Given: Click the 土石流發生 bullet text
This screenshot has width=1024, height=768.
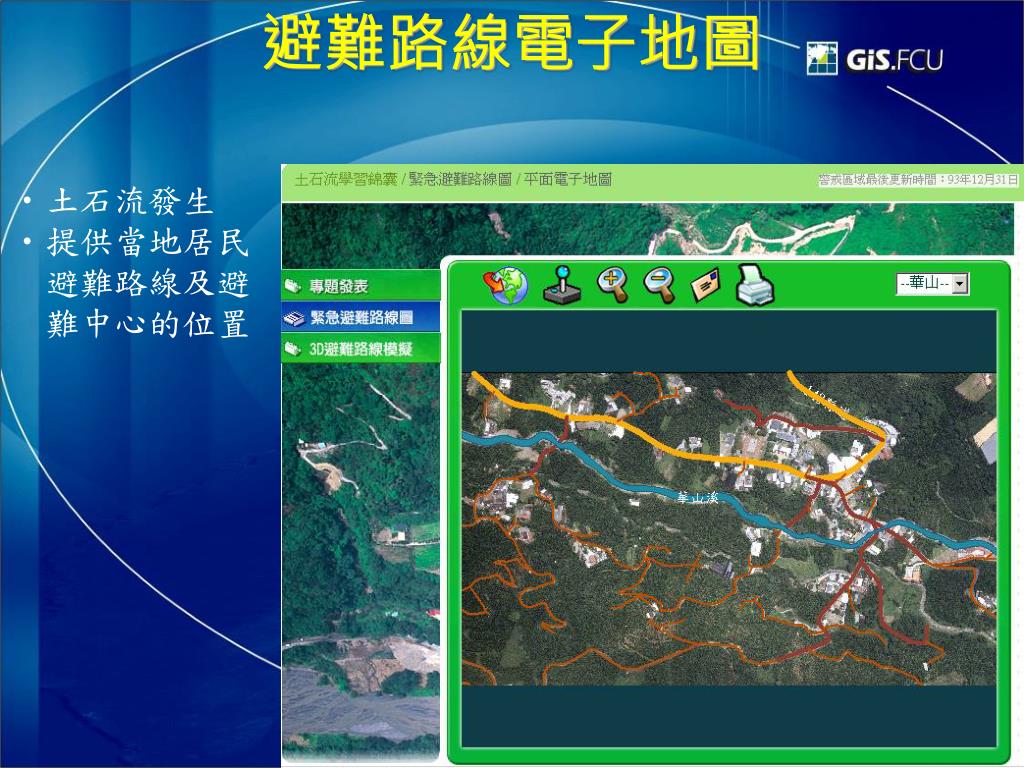Looking at the screenshot, I should 131,202.
